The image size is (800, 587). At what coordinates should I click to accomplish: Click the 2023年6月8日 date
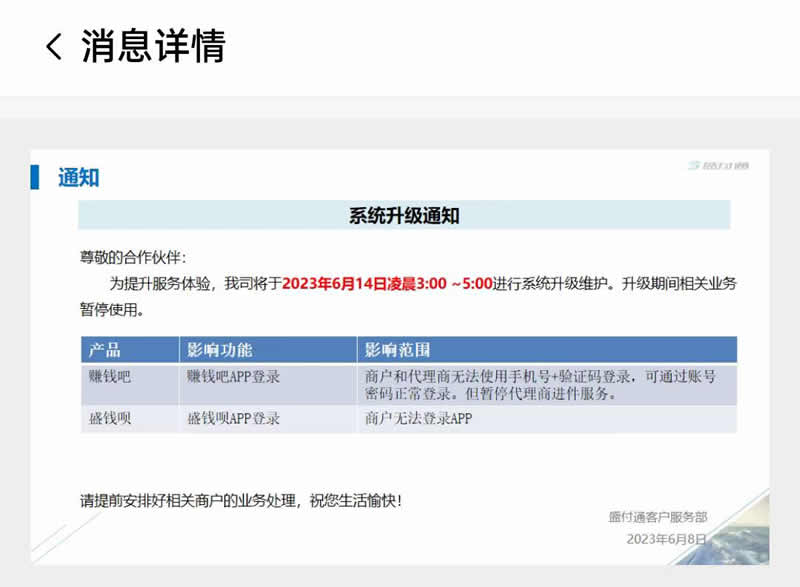[666, 539]
